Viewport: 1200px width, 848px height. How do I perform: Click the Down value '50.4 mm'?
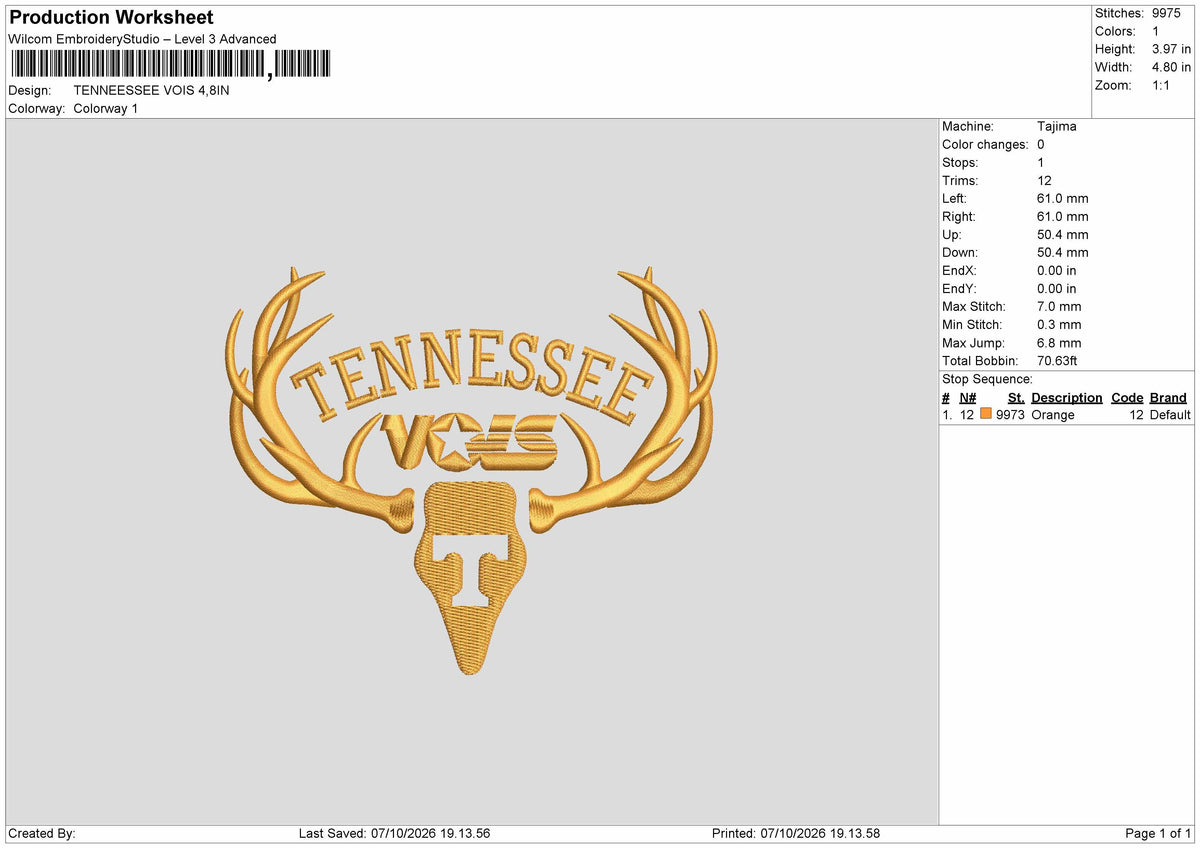(x=1063, y=253)
